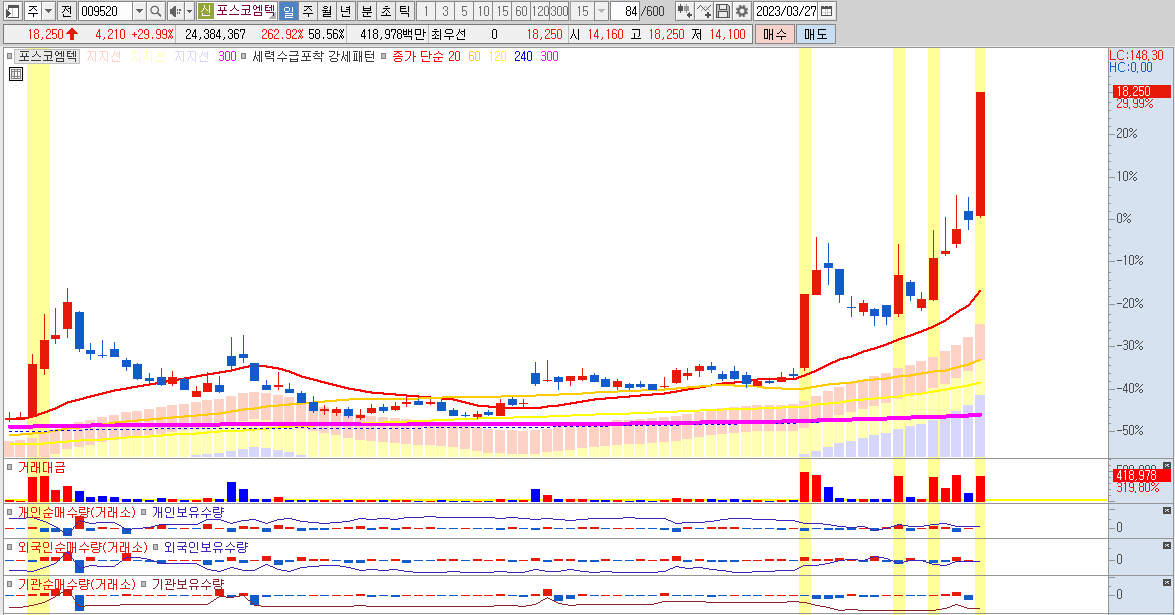This screenshot has height=615, width=1175.
Task: Click the date field showing 2023/03/27
Action: point(786,11)
